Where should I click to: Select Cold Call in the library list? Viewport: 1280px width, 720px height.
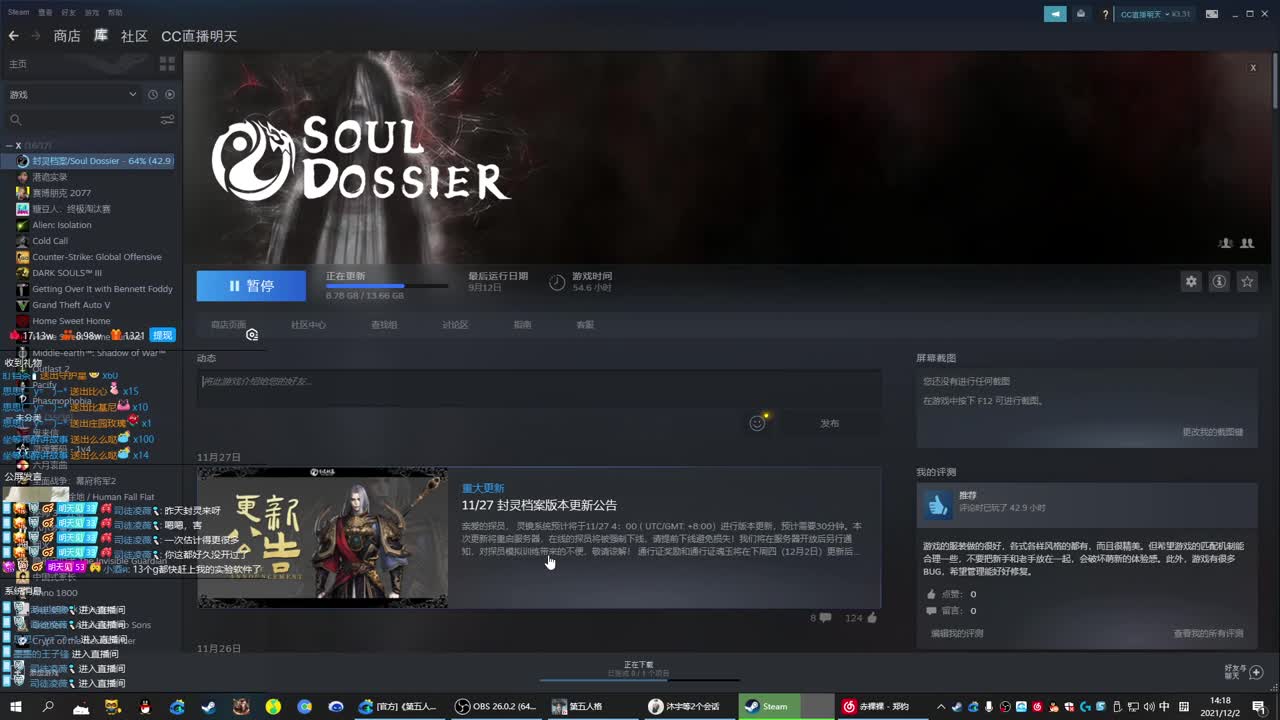click(x=50, y=241)
